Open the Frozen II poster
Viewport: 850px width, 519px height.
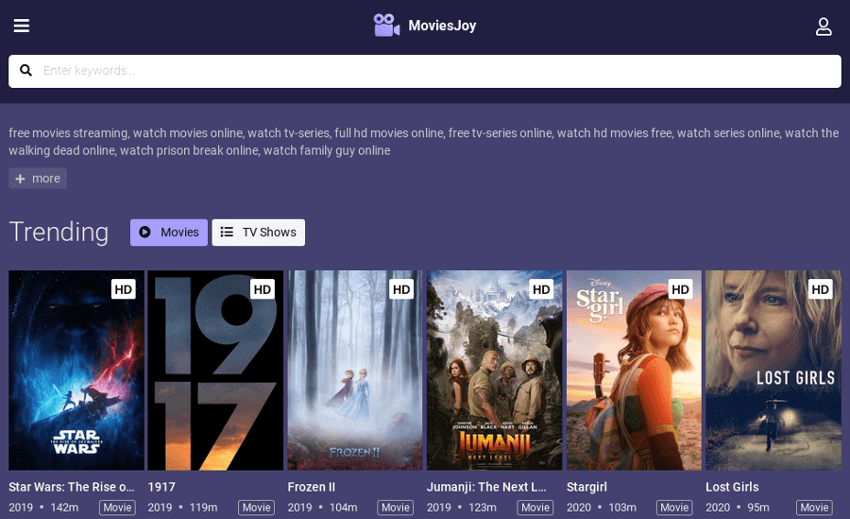click(x=355, y=370)
